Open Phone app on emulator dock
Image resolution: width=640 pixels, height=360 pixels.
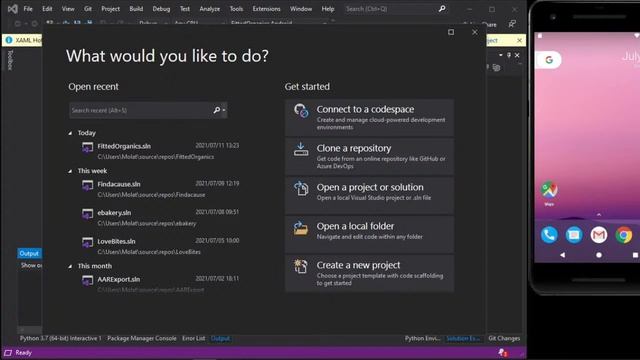coord(549,235)
